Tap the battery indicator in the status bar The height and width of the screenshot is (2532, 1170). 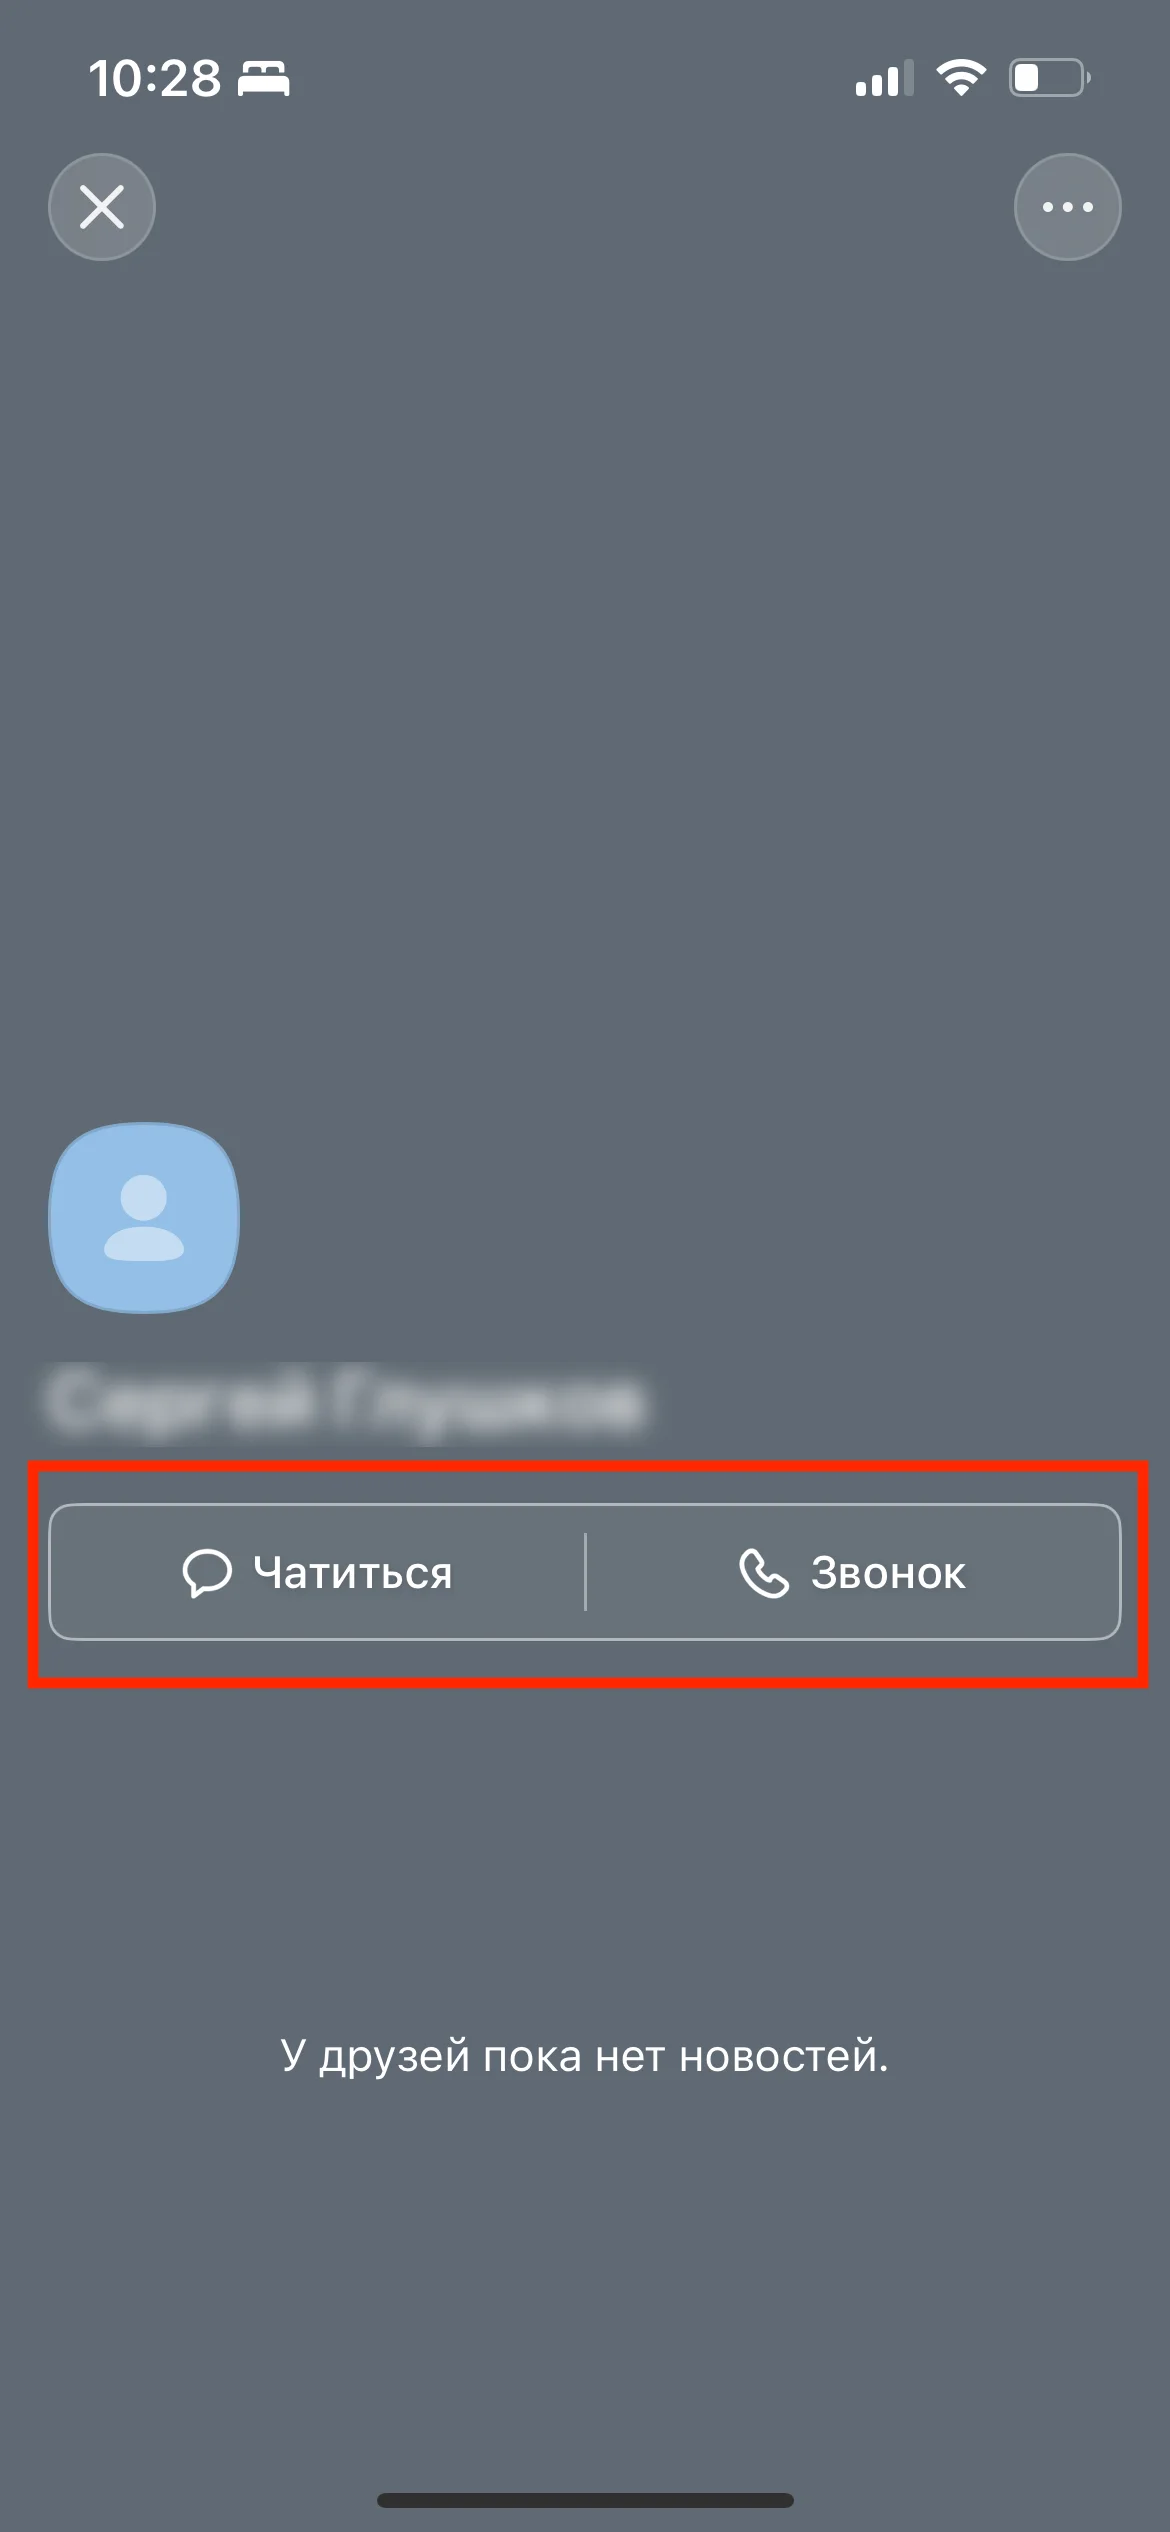1049,77
